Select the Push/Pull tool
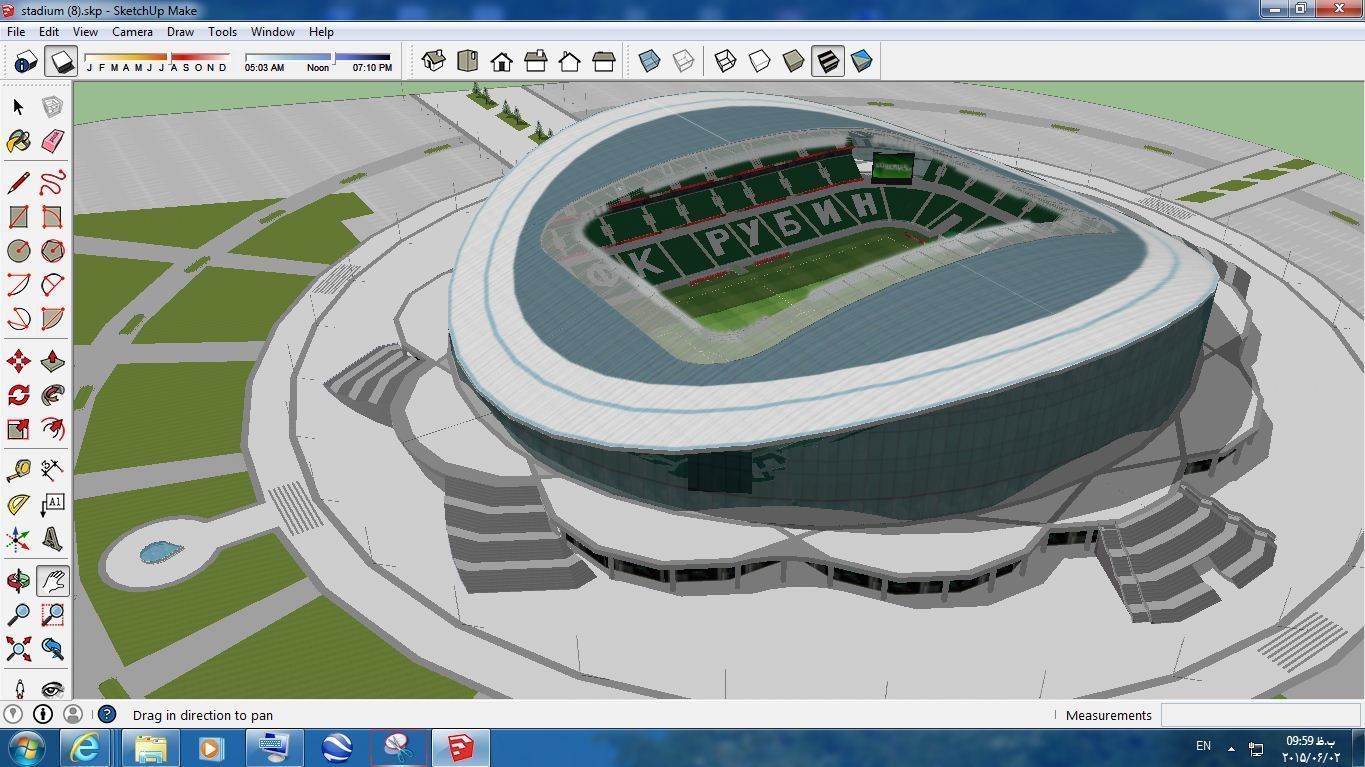 [52, 361]
